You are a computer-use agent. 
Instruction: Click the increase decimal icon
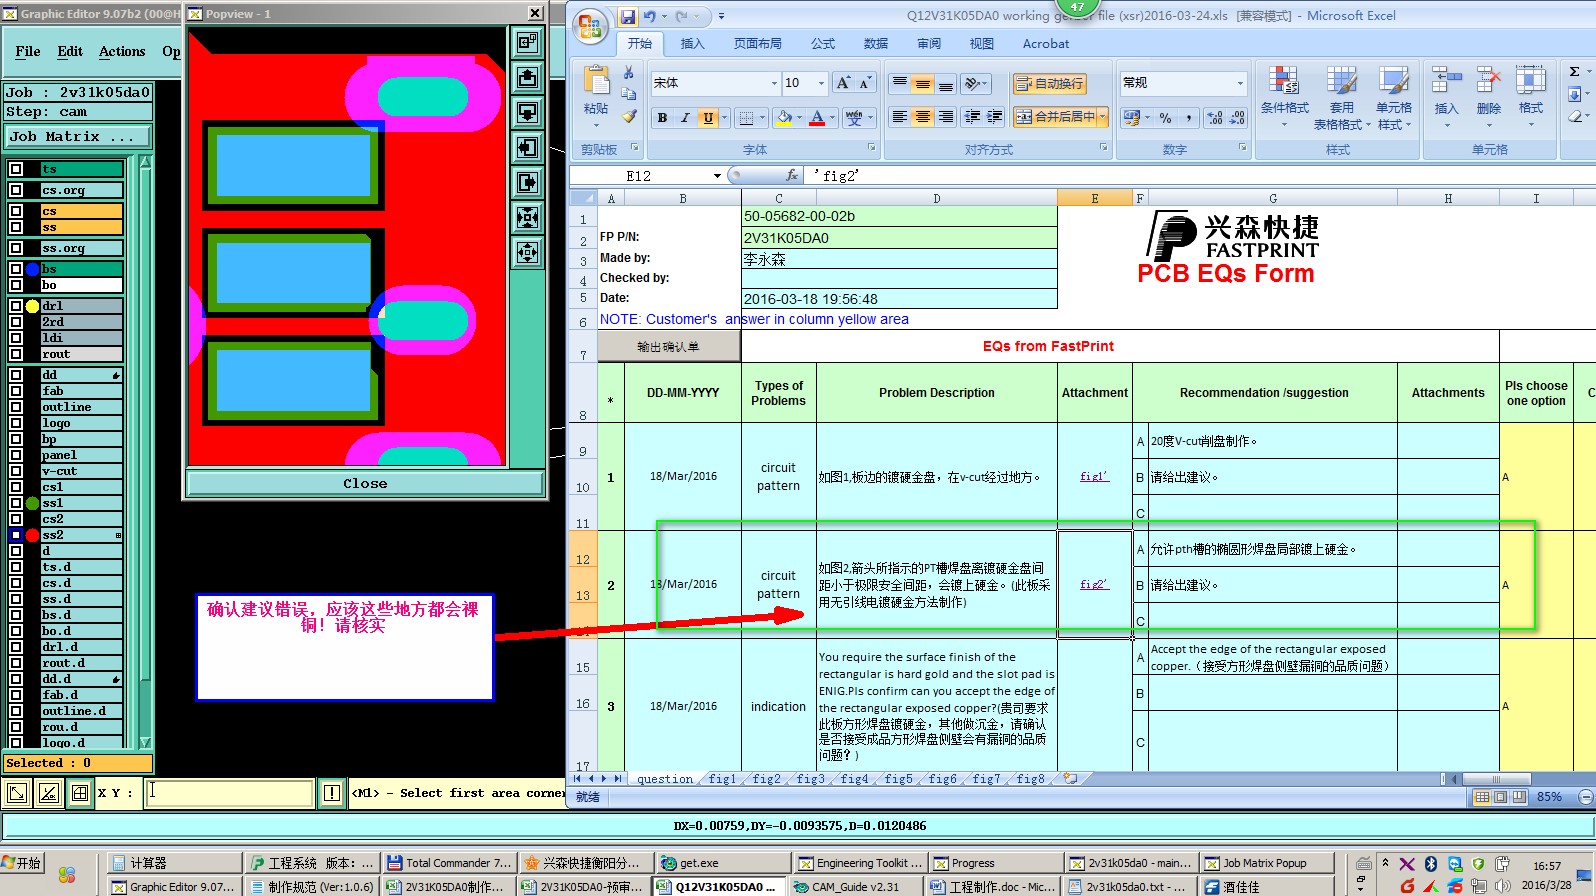point(1215,117)
